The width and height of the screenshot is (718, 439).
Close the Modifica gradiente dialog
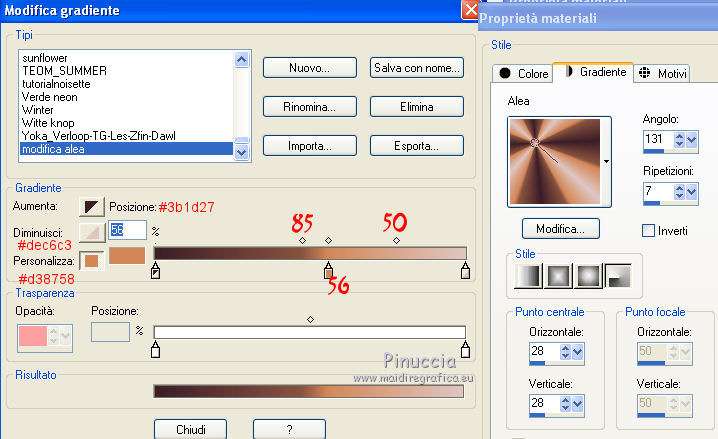click(x=470, y=10)
